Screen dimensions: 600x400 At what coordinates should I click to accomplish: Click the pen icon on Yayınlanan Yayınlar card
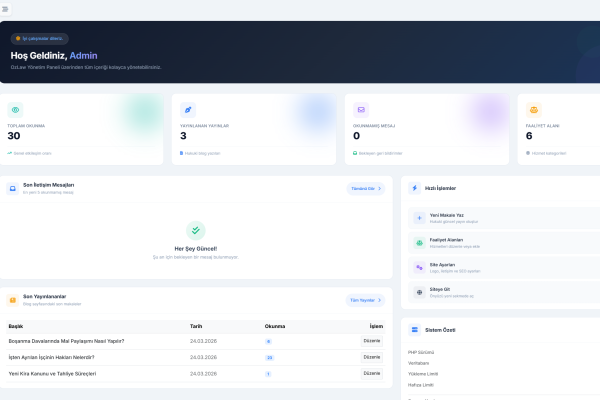click(189, 109)
